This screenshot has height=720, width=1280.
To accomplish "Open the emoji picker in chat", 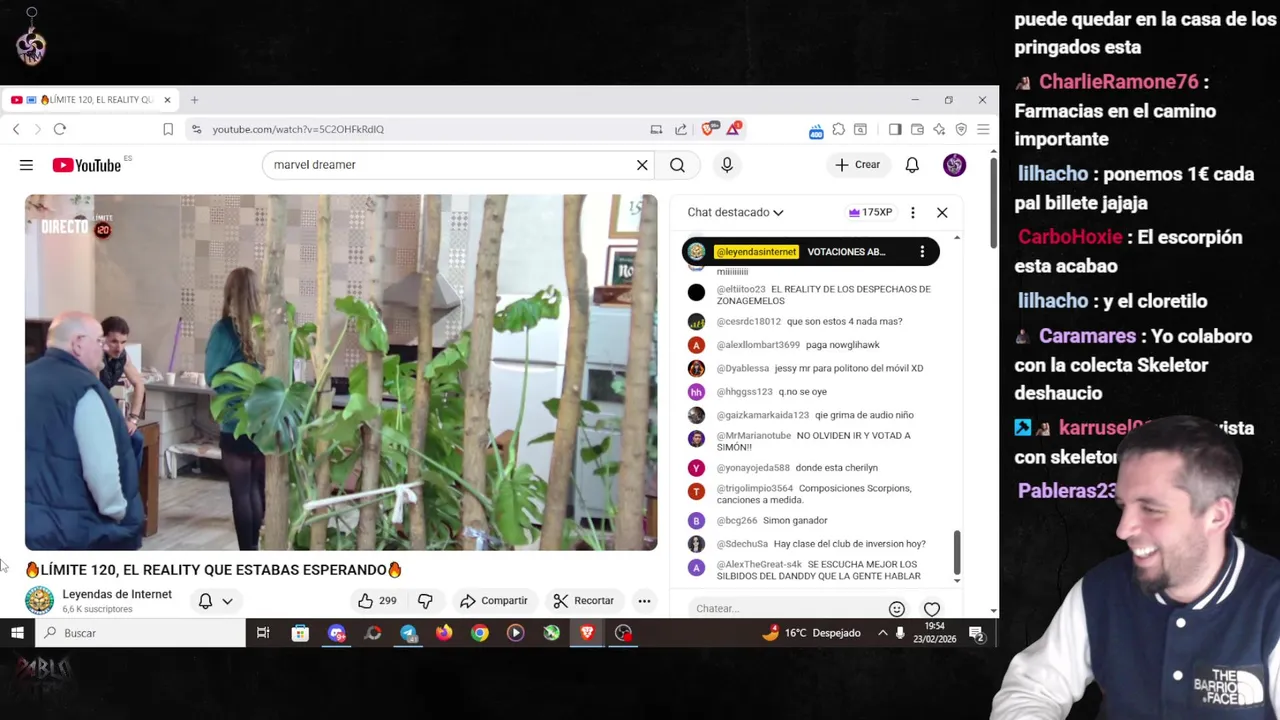I will [897, 609].
